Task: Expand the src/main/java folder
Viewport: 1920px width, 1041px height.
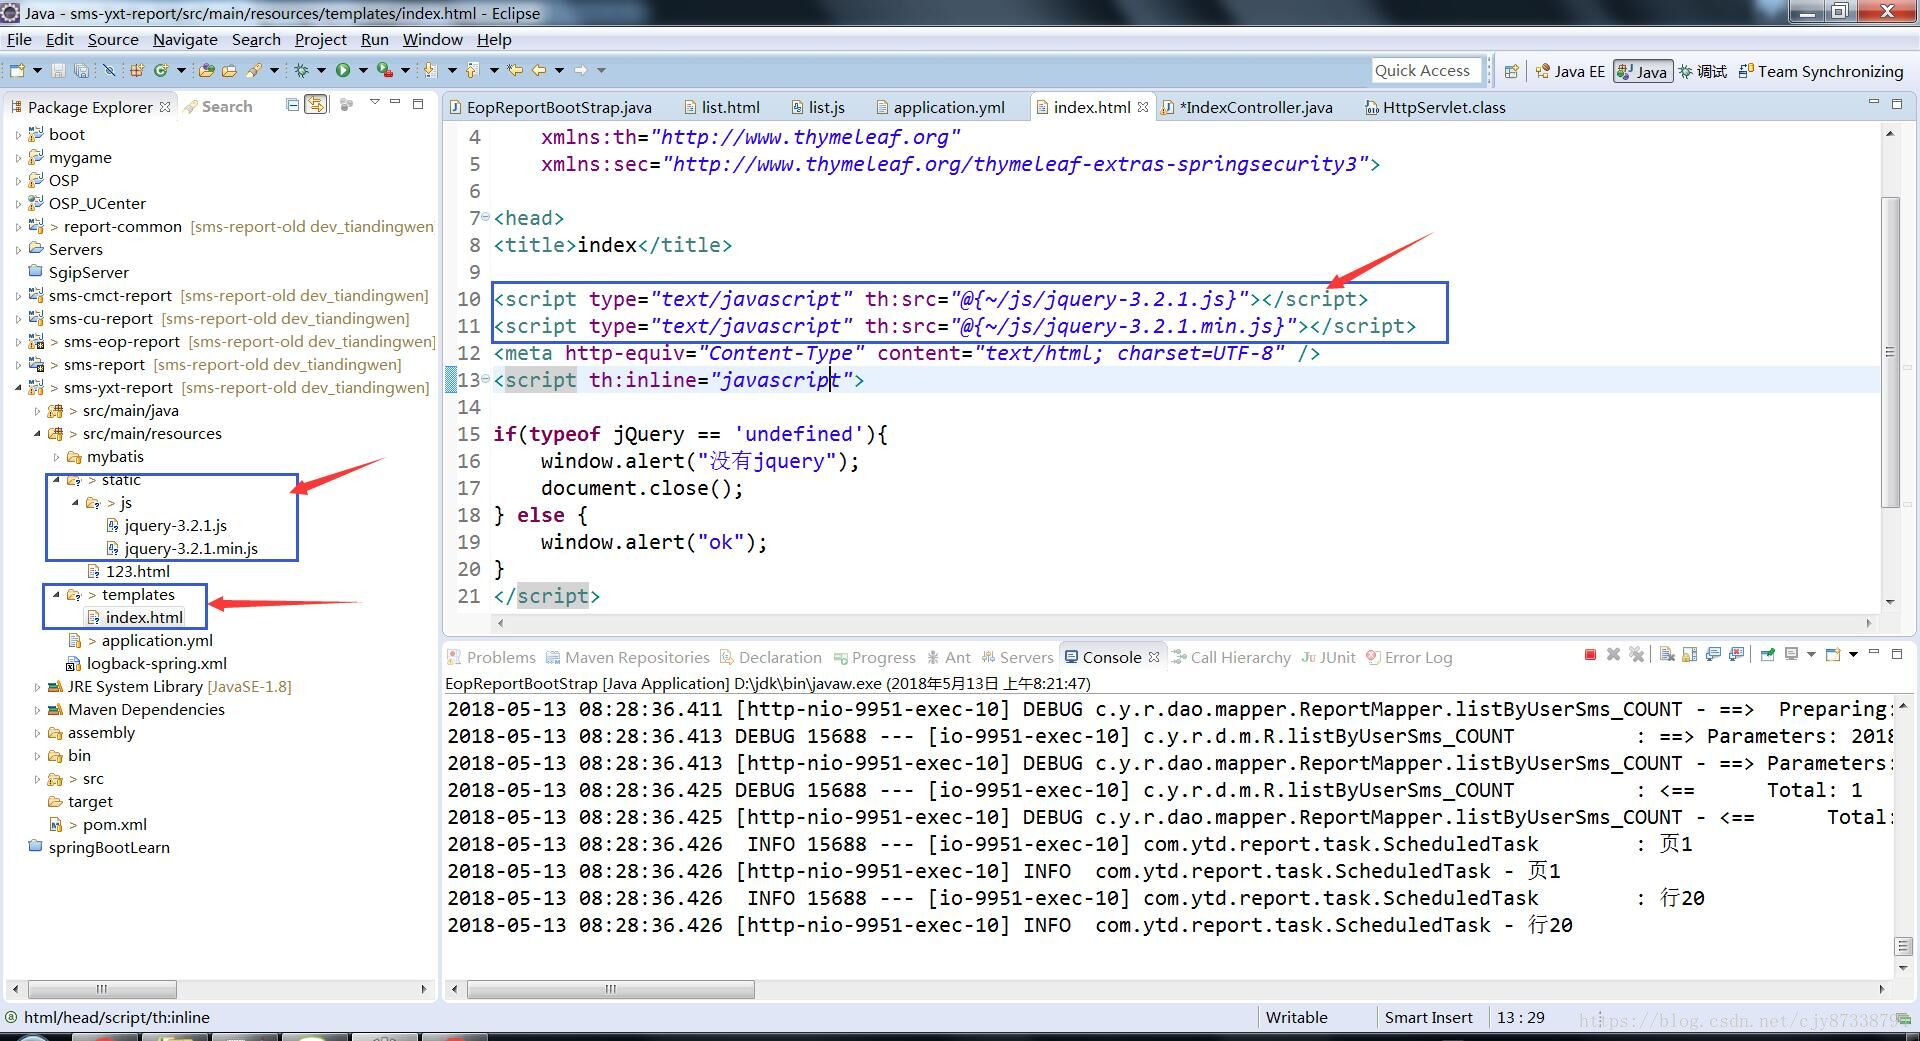Action: [x=37, y=410]
